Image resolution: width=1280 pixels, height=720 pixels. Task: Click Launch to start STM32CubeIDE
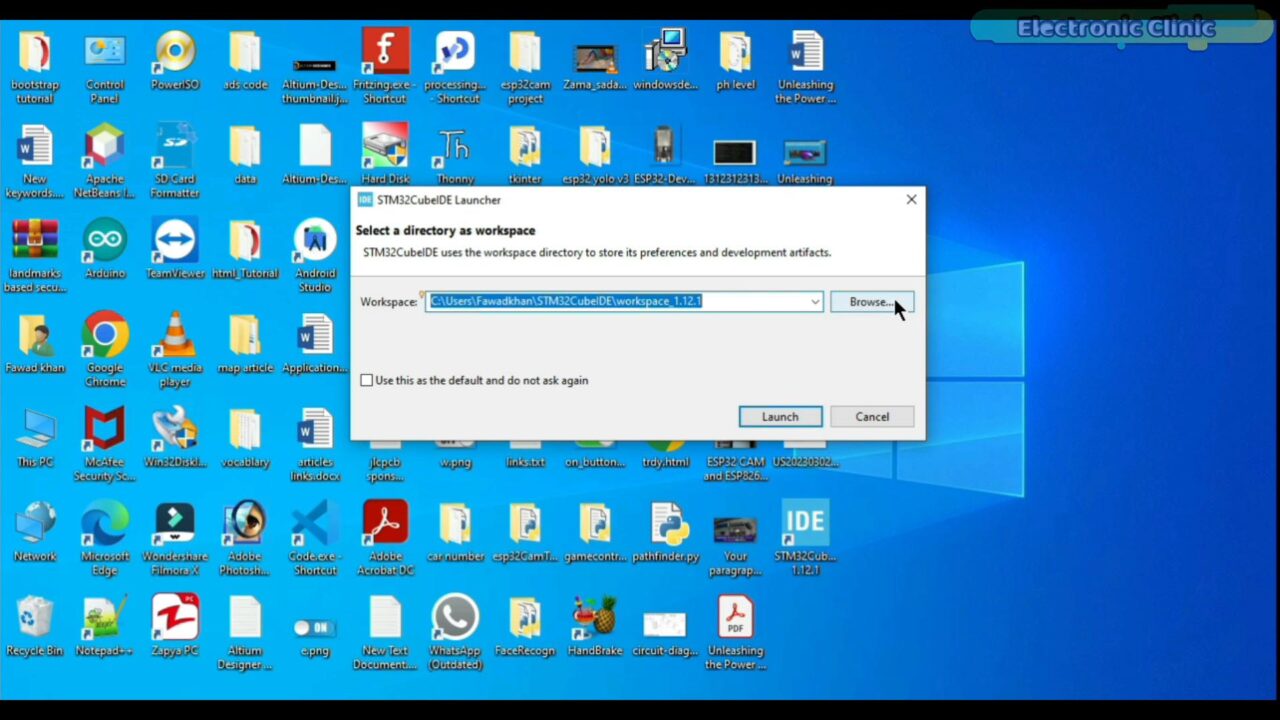(780, 417)
